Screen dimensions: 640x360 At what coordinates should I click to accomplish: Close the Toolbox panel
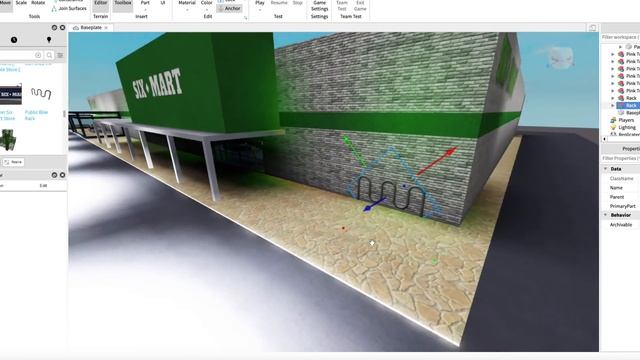[62, 27]
